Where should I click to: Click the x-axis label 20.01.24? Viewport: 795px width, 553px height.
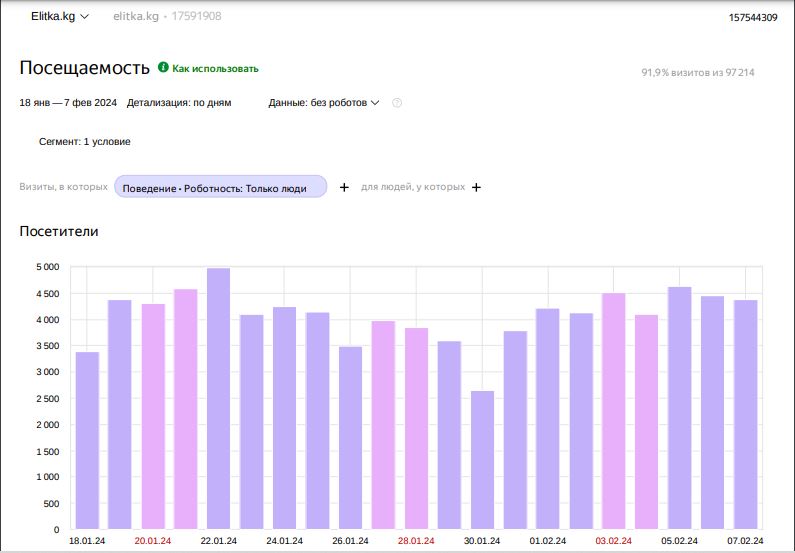pos(153,541)
